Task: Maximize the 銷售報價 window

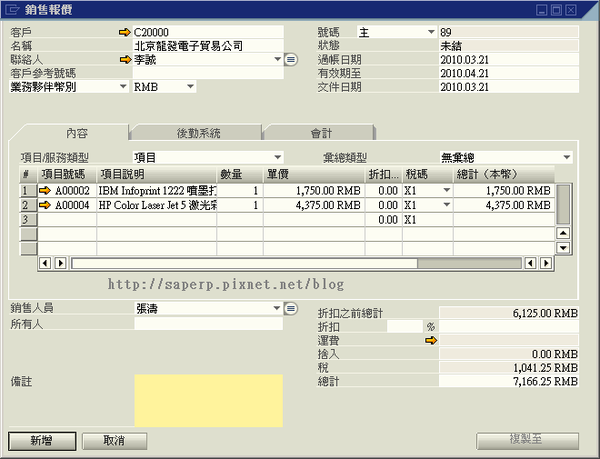Action: (x=556, y=10)
